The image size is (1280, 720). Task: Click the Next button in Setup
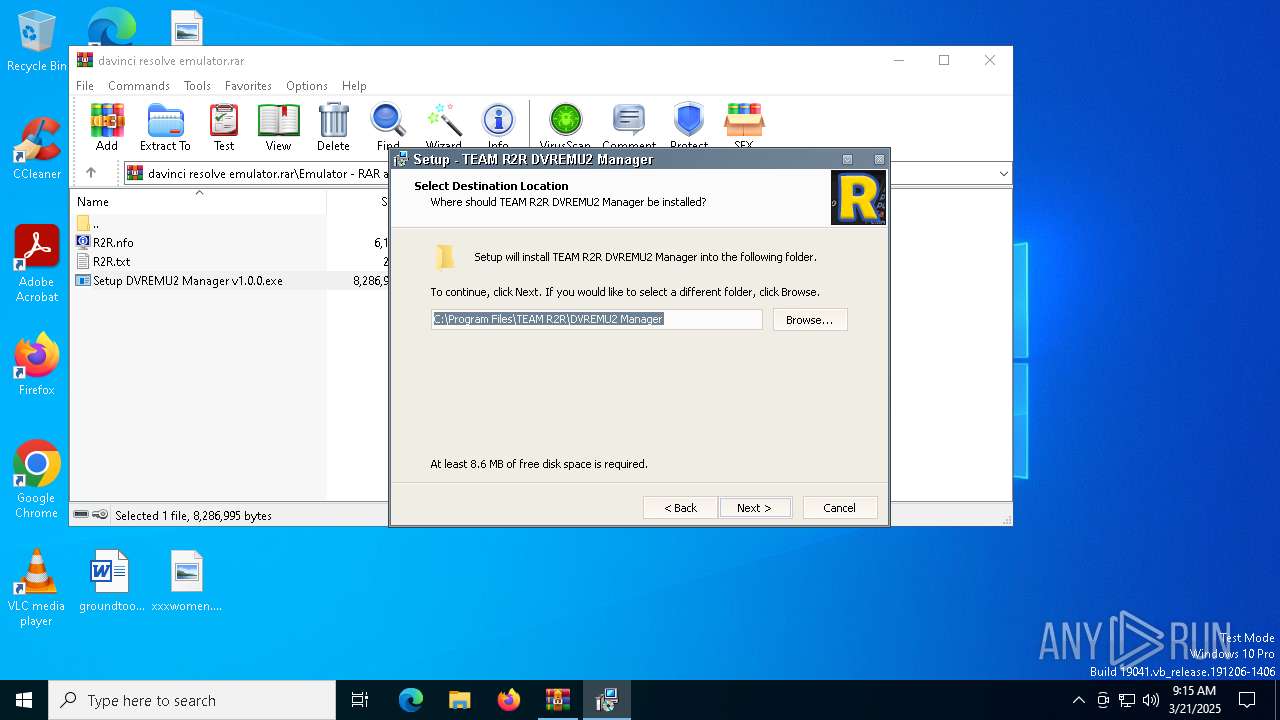755,508
